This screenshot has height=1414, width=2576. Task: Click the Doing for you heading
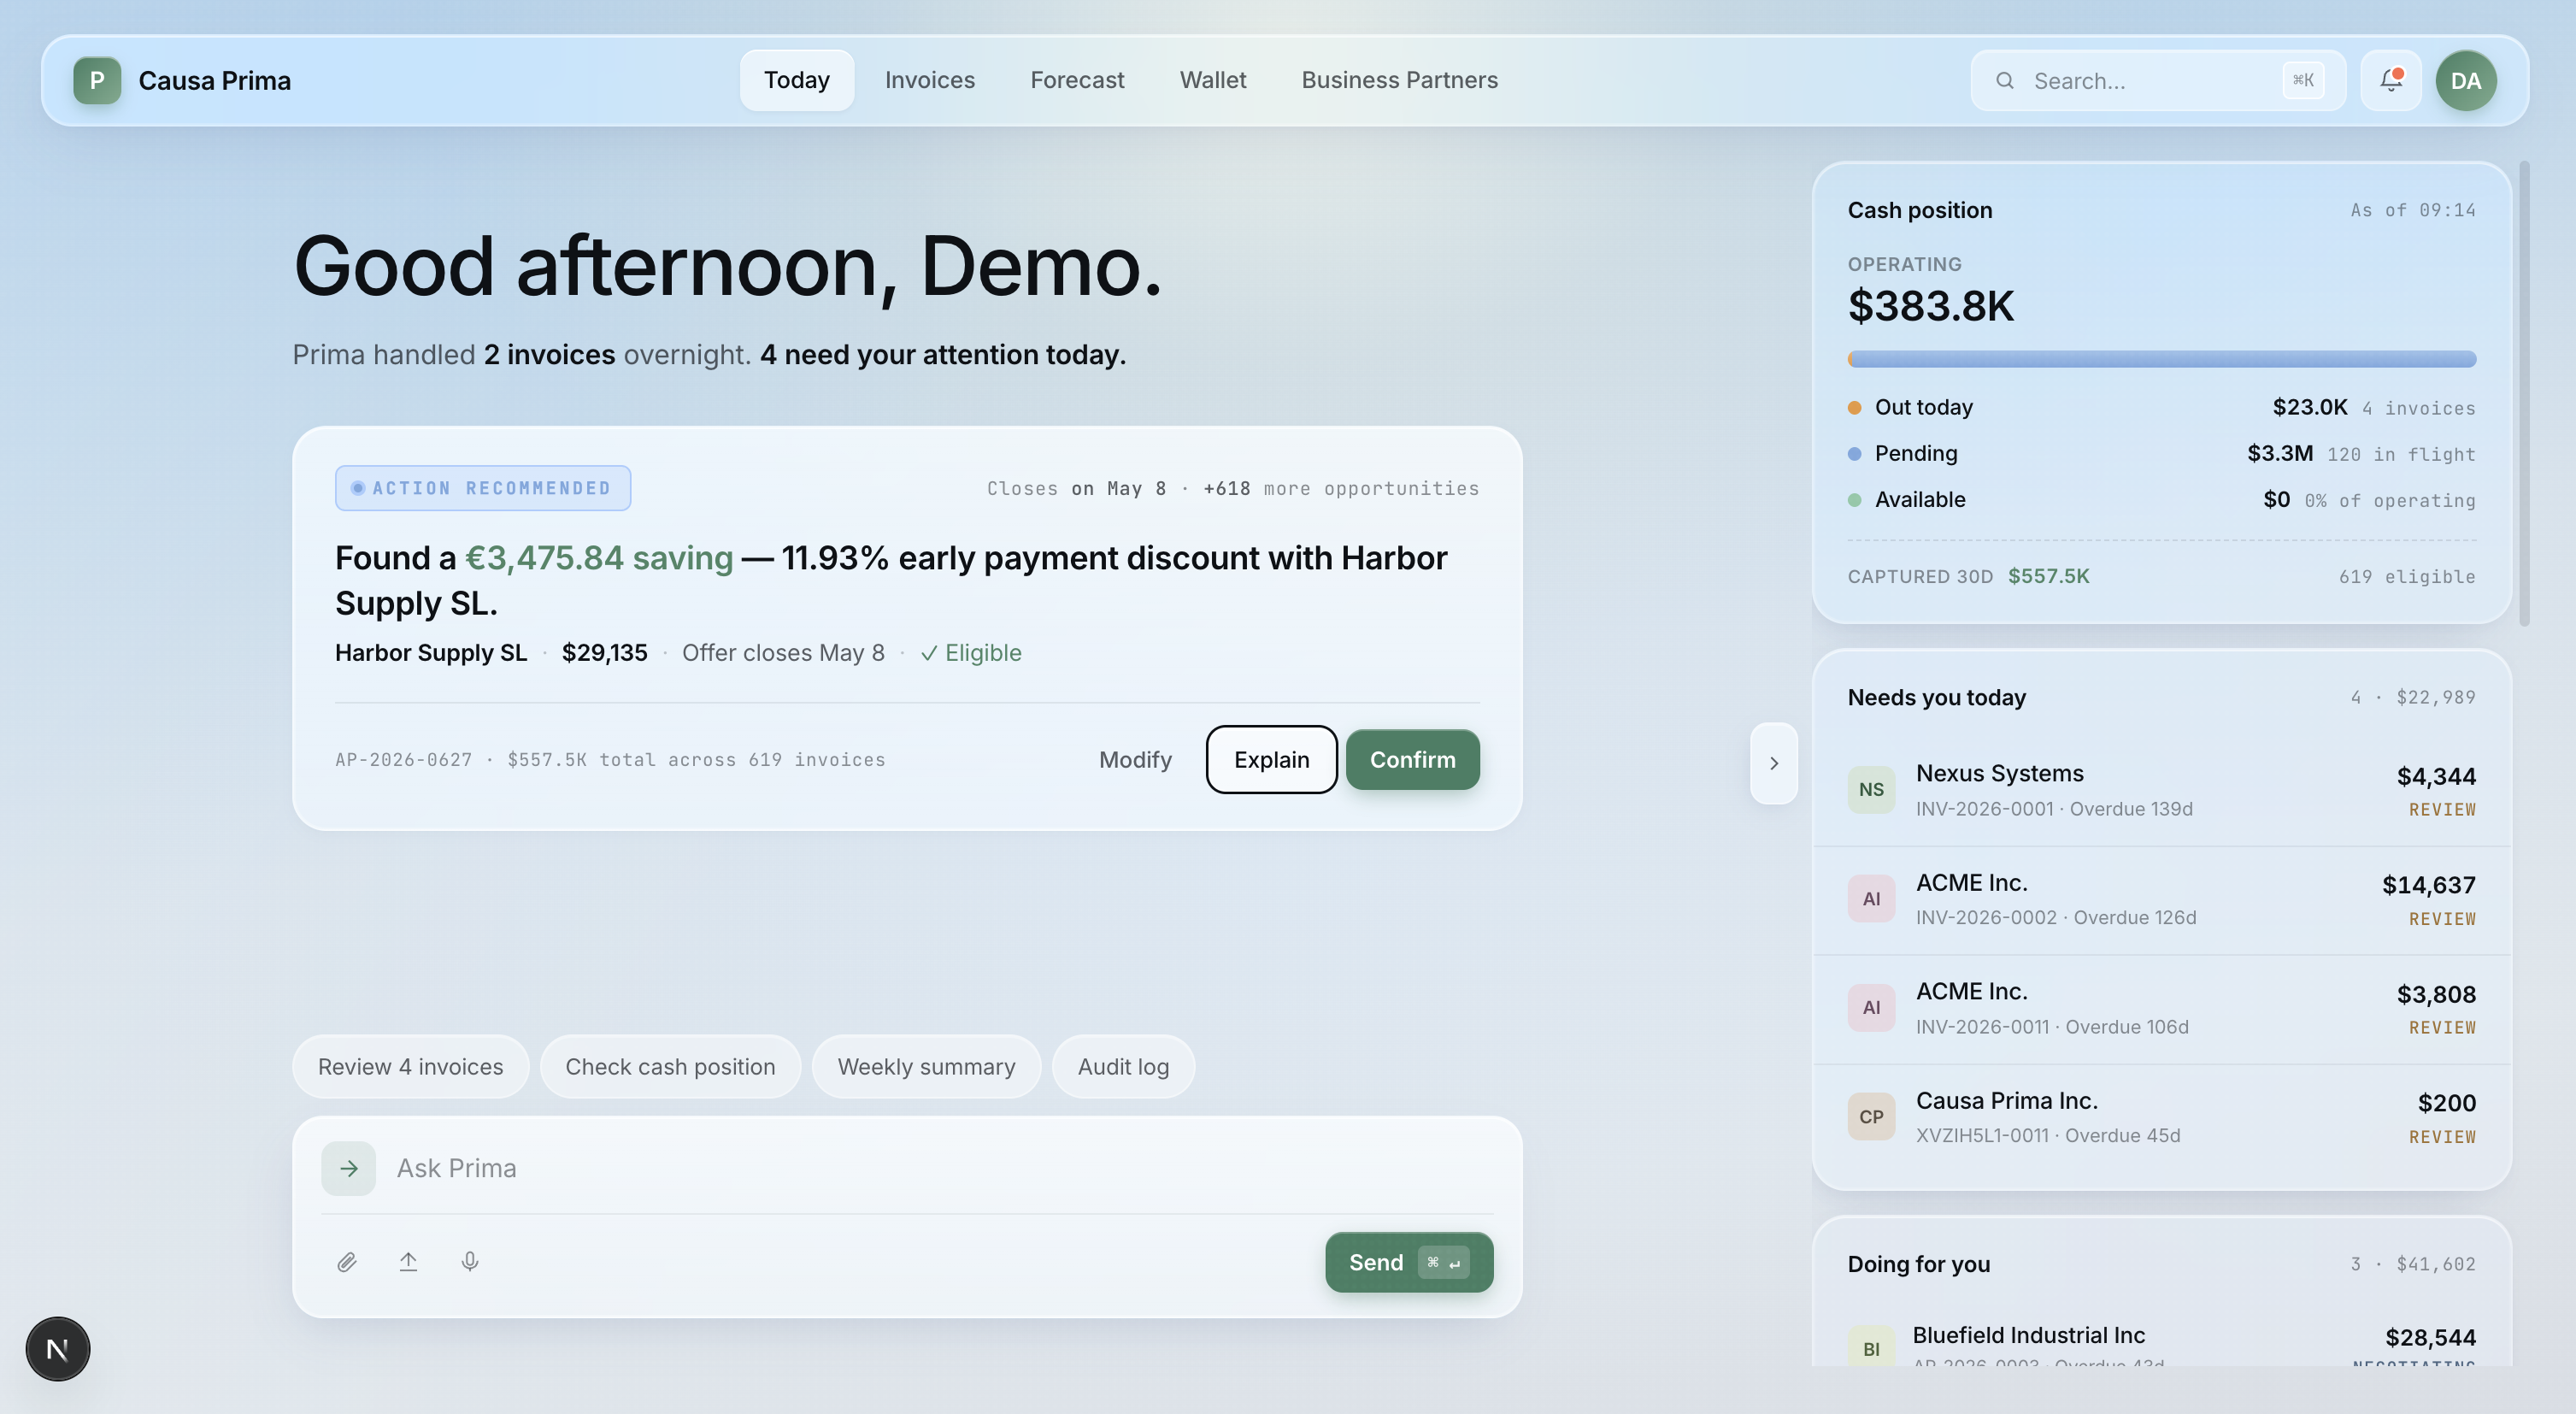coord(1918,1264)
